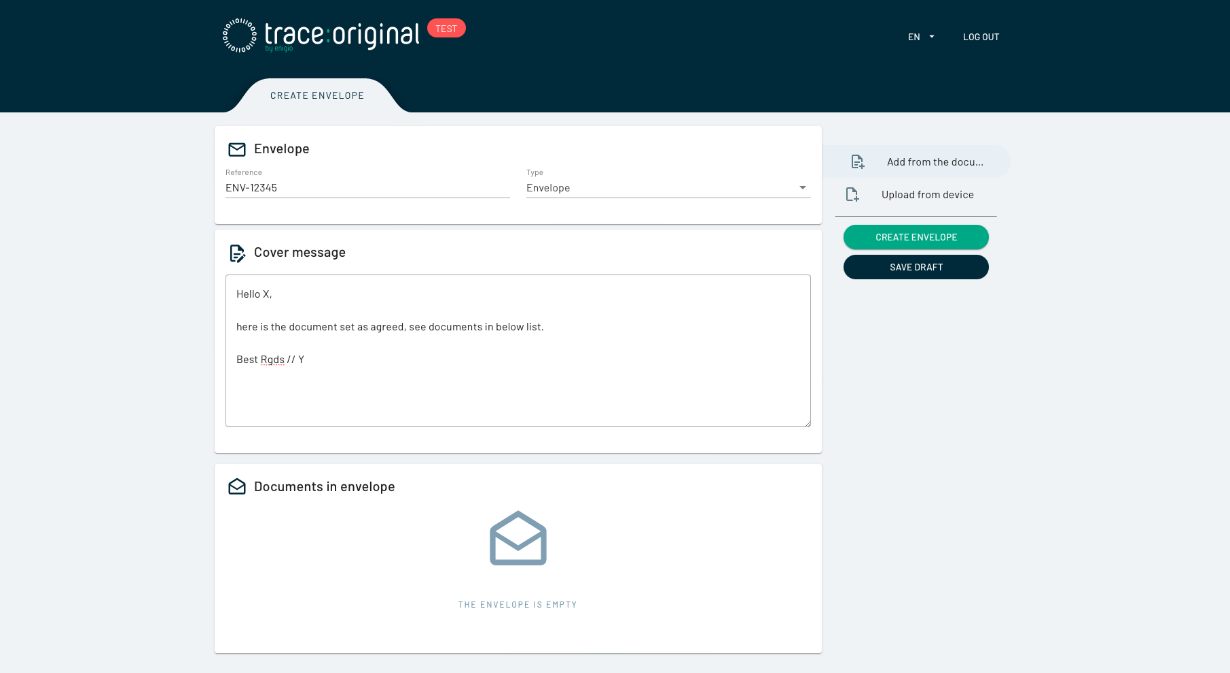Choose 'Upload from device' option text

point(927,195)
